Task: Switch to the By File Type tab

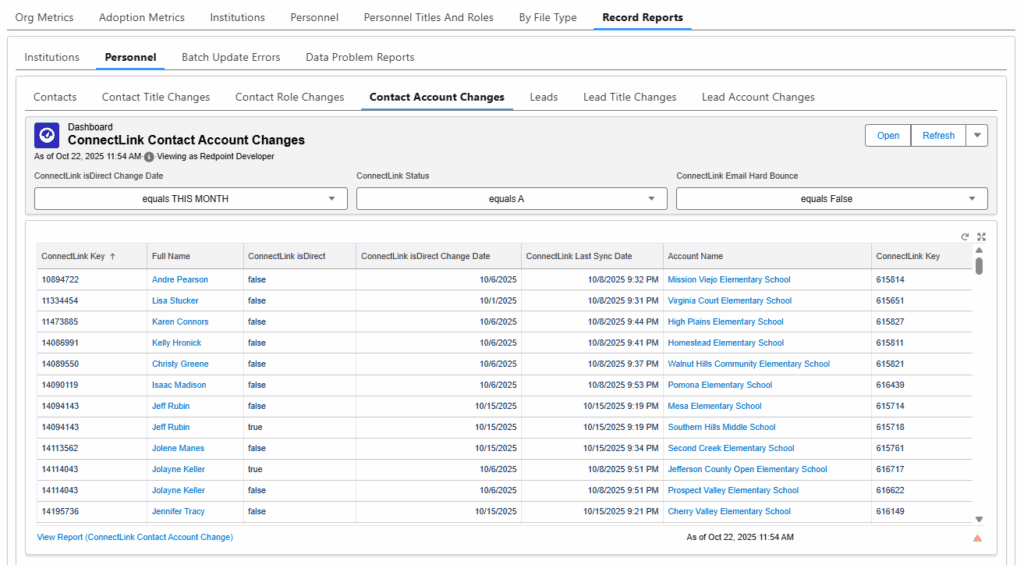Action: [548, 18]
